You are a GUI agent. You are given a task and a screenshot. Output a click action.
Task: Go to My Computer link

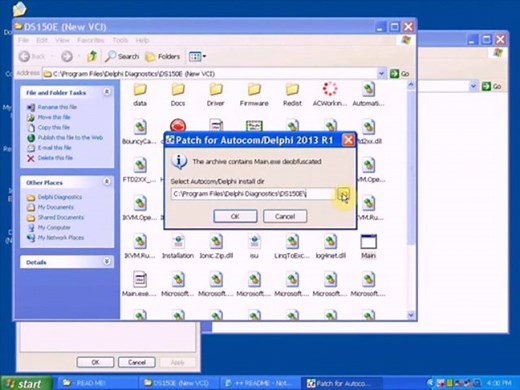click(x=54, y=227)
